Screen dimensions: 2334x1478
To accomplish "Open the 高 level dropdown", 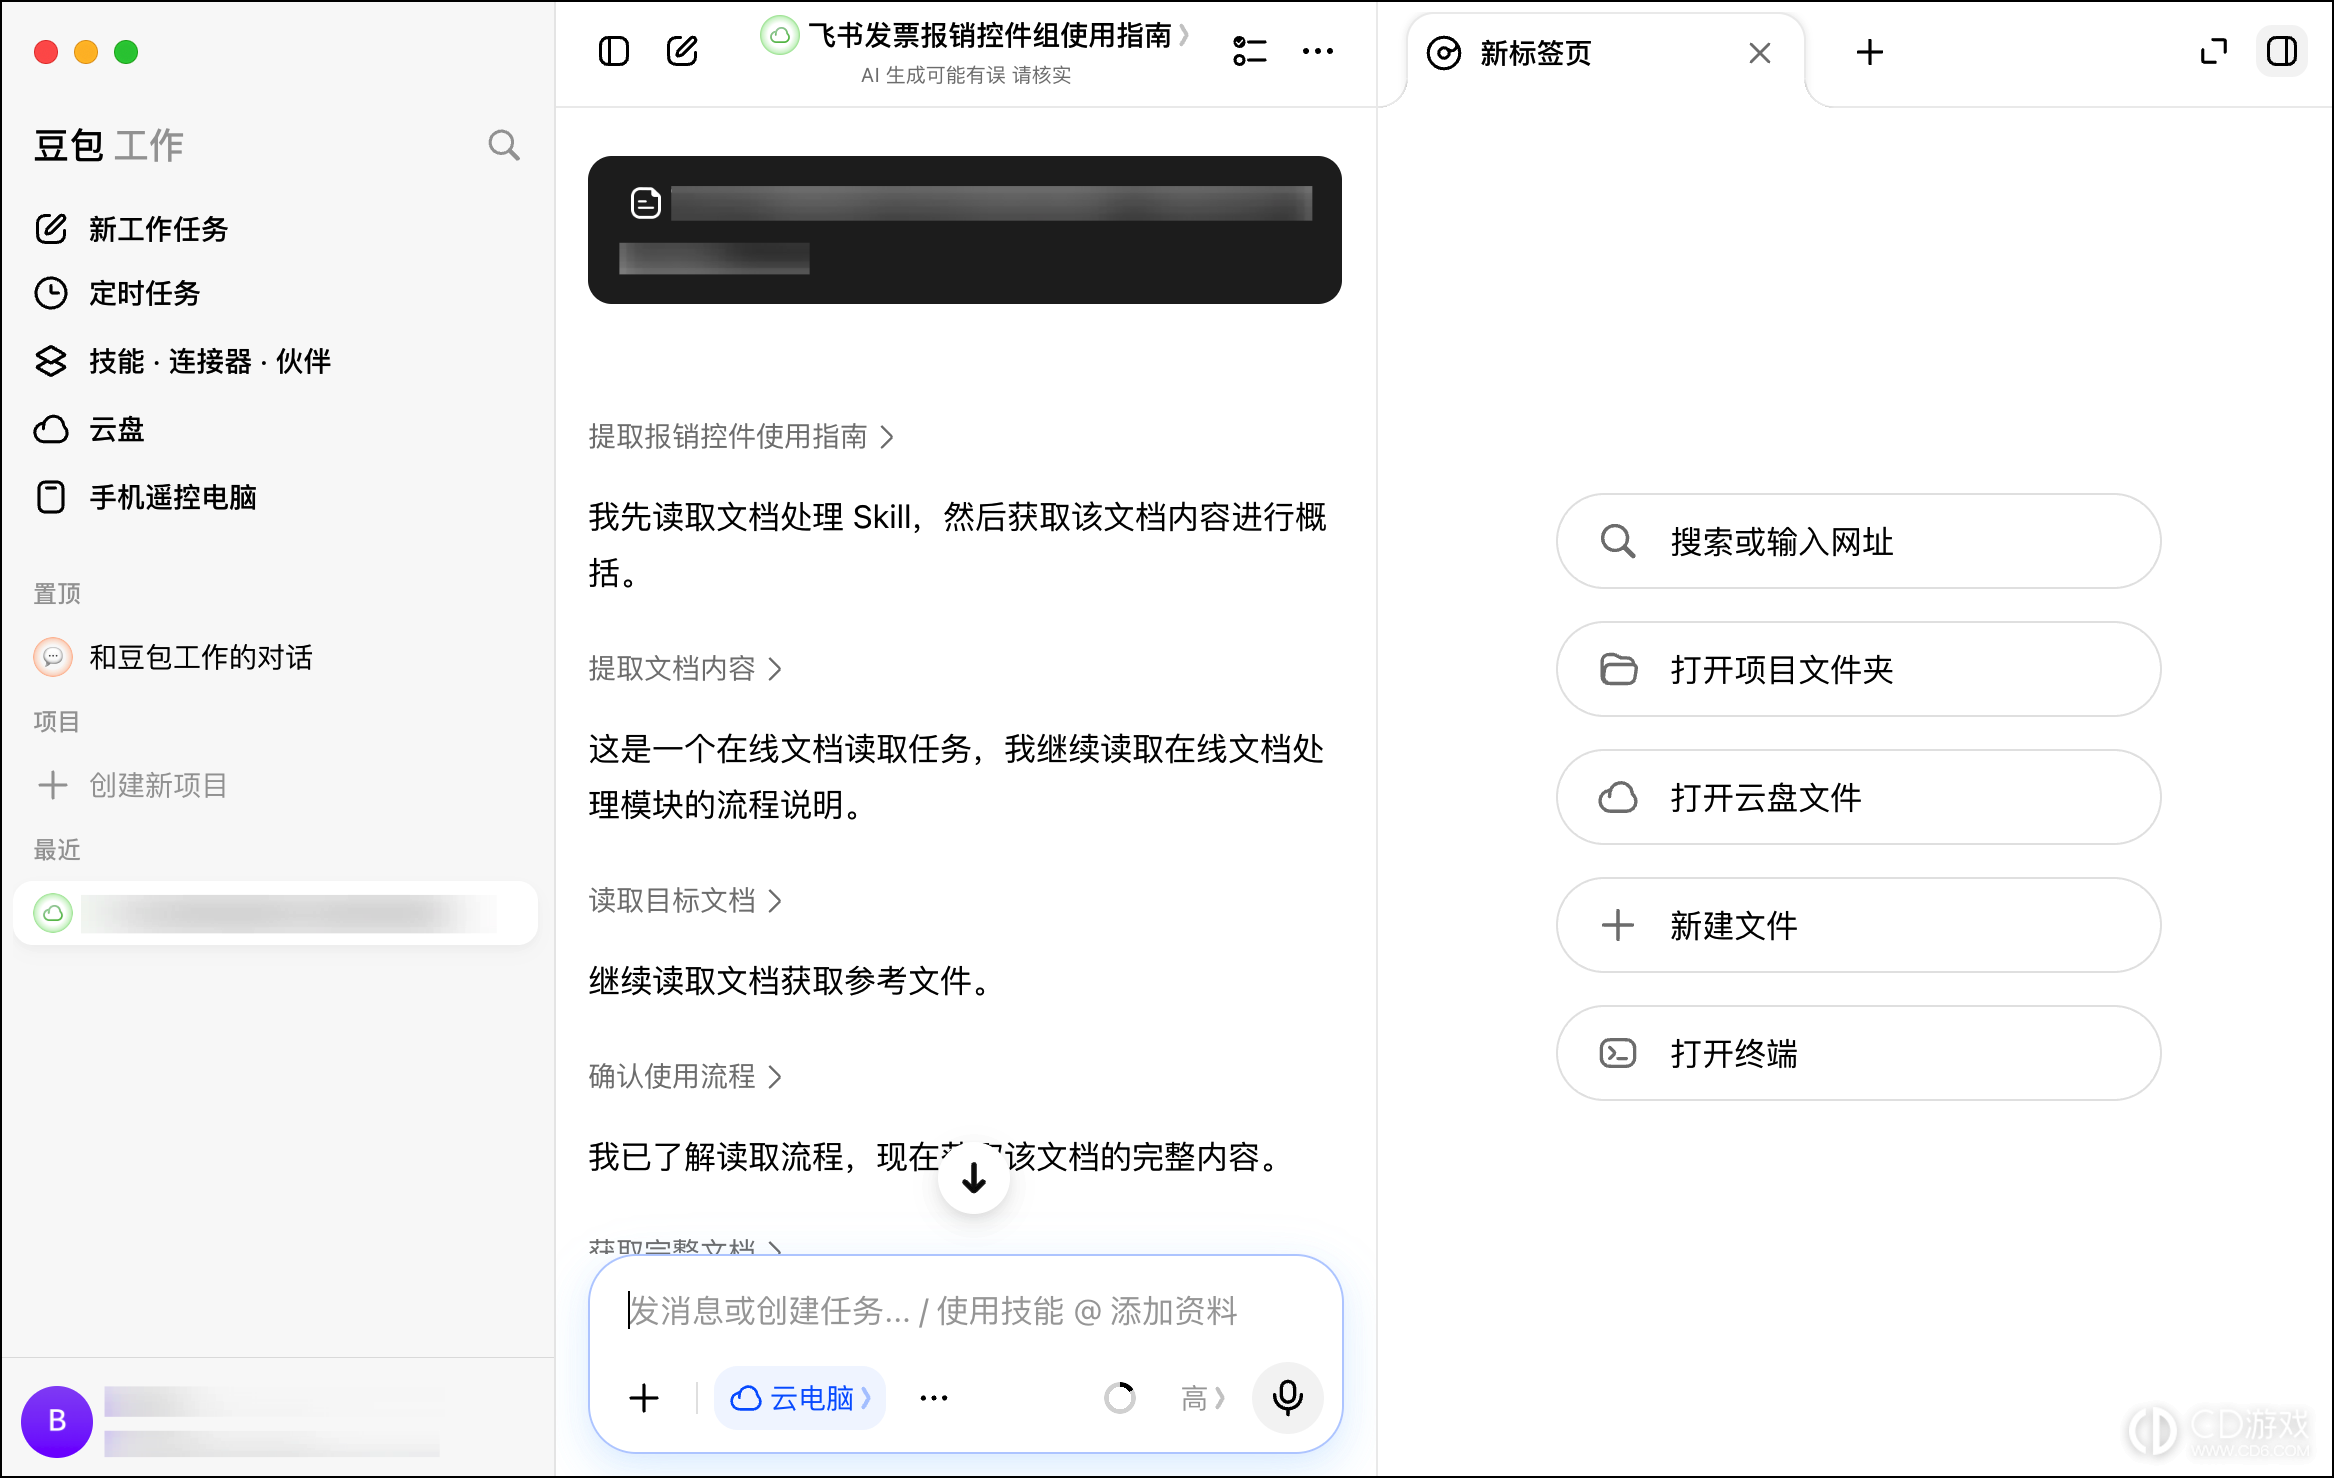I will point(1203,1398).
